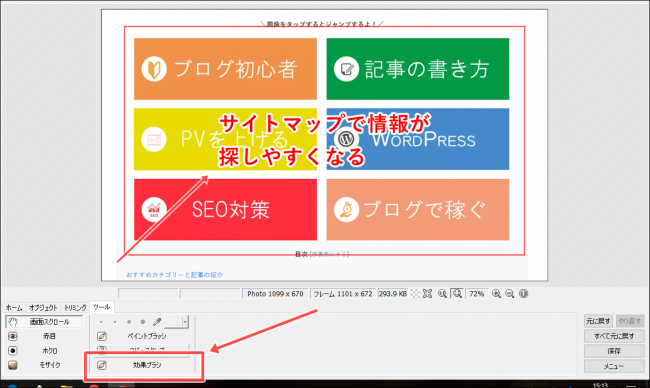The image size is (650, 388).
Task: Click the checkerboard transparency icon in status bar
Action: (415, 294)
